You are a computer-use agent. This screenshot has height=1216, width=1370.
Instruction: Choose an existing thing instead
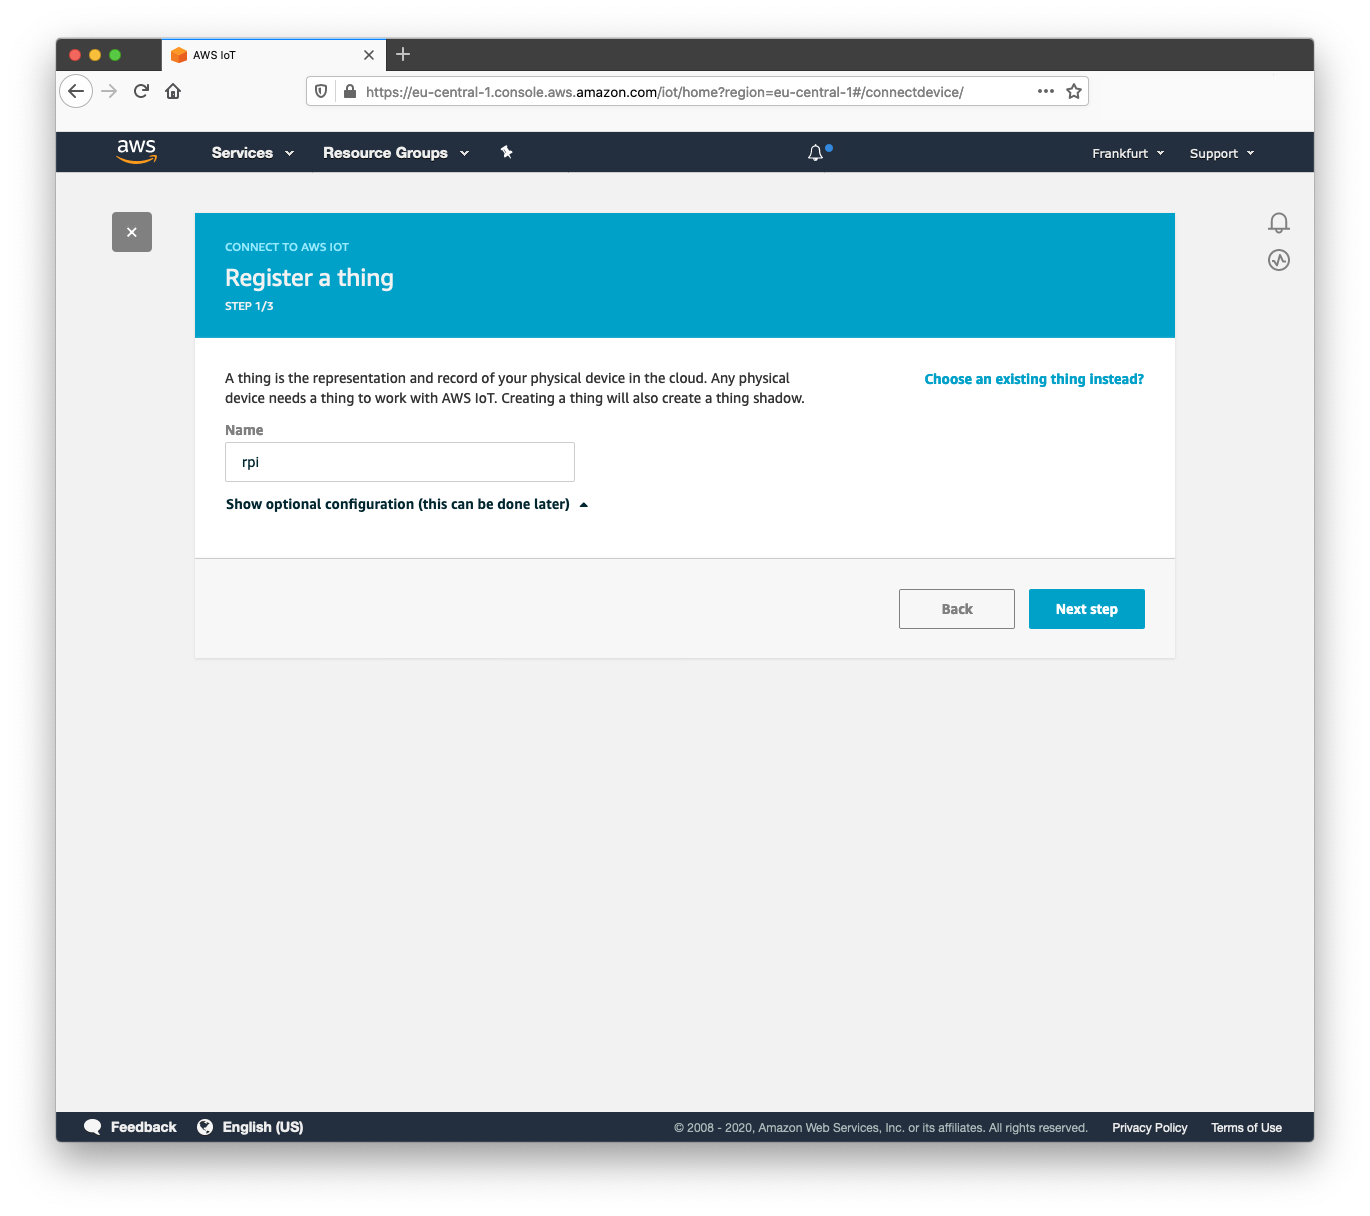tap(1034, 379)
